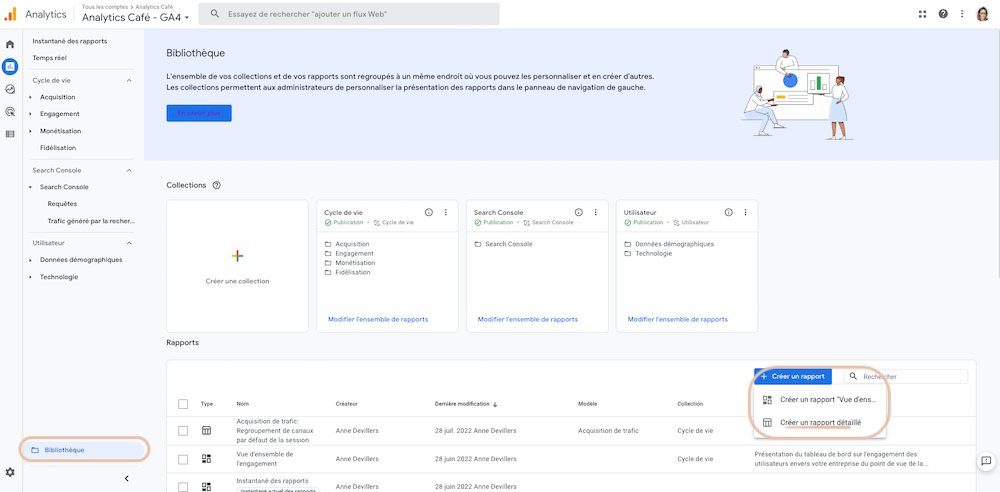Click Modifier l'ensemble de rapports for Cycle de vie
Viewport: 1000px width, 492px height.
[x=378, y=319]
